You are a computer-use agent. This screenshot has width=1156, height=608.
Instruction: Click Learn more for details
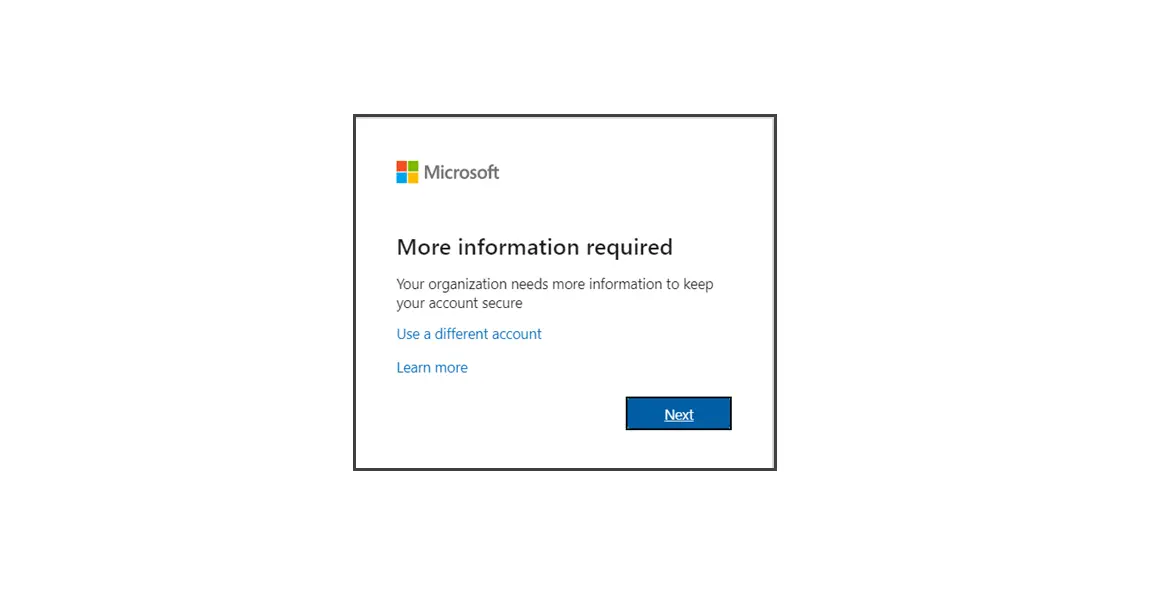pos(432,367)
